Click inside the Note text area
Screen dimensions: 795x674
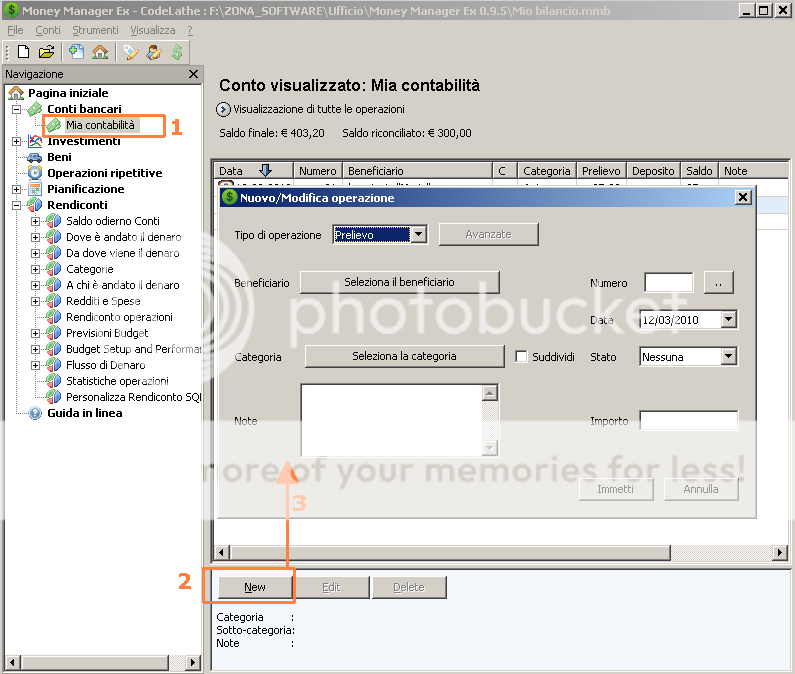point(391,420)
